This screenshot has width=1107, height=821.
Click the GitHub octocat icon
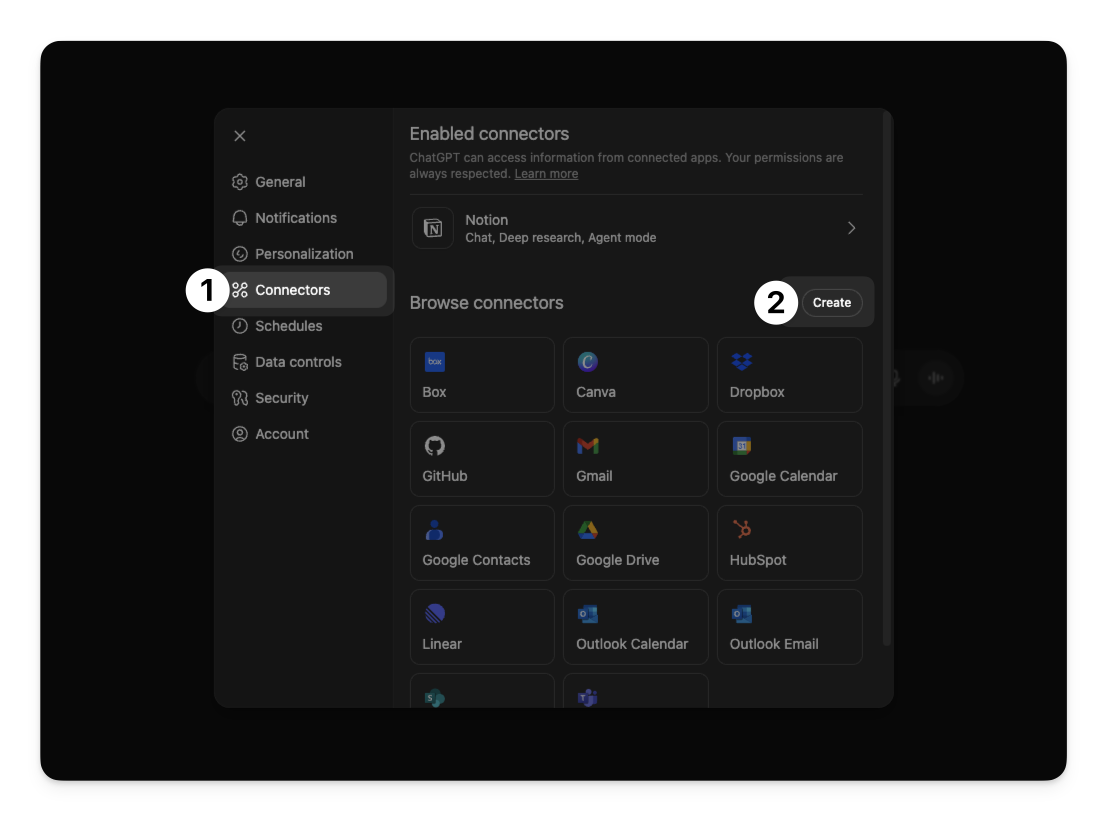434,445
